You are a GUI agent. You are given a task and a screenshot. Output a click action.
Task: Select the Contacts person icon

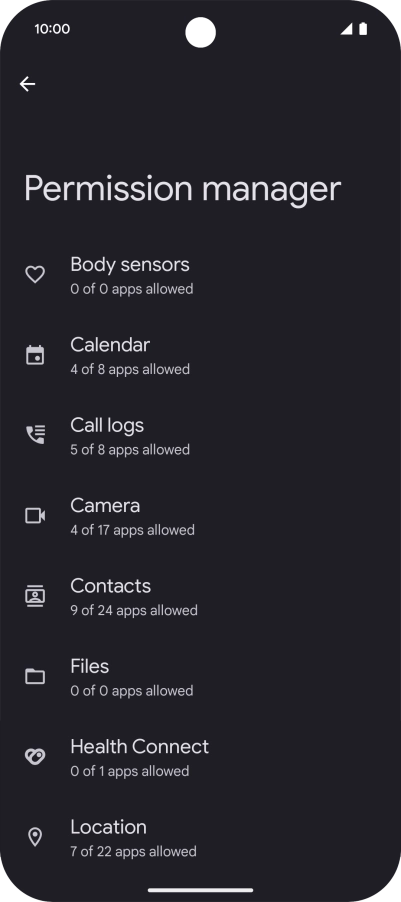35,596
